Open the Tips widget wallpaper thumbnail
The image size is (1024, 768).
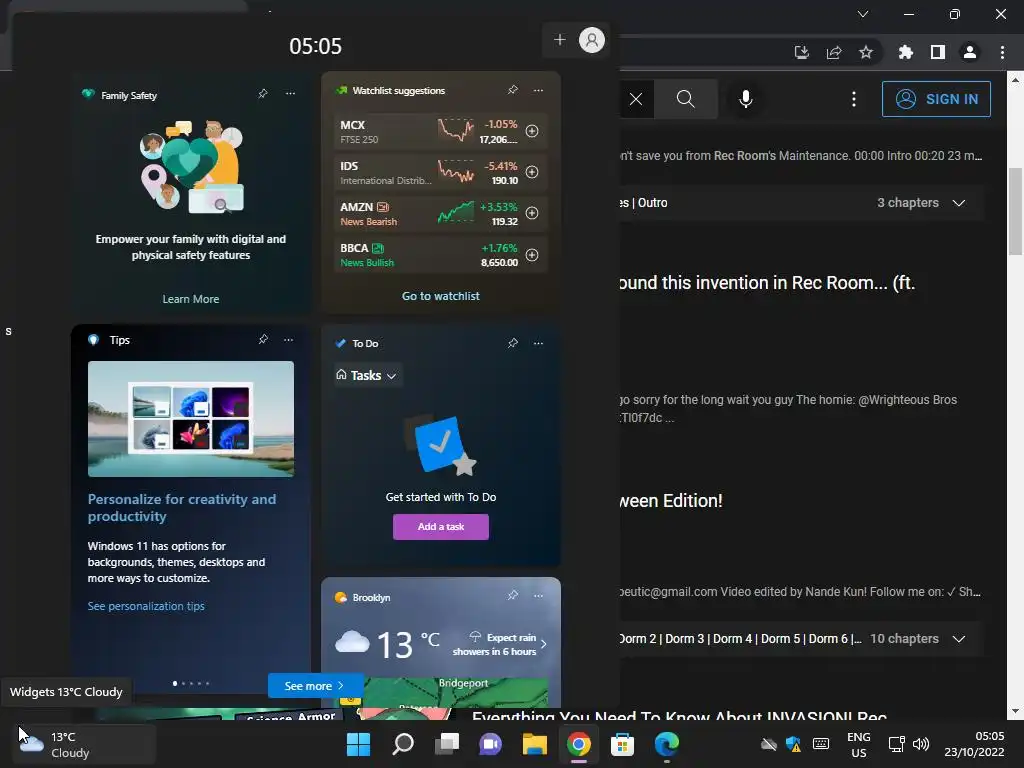(191, 419)
